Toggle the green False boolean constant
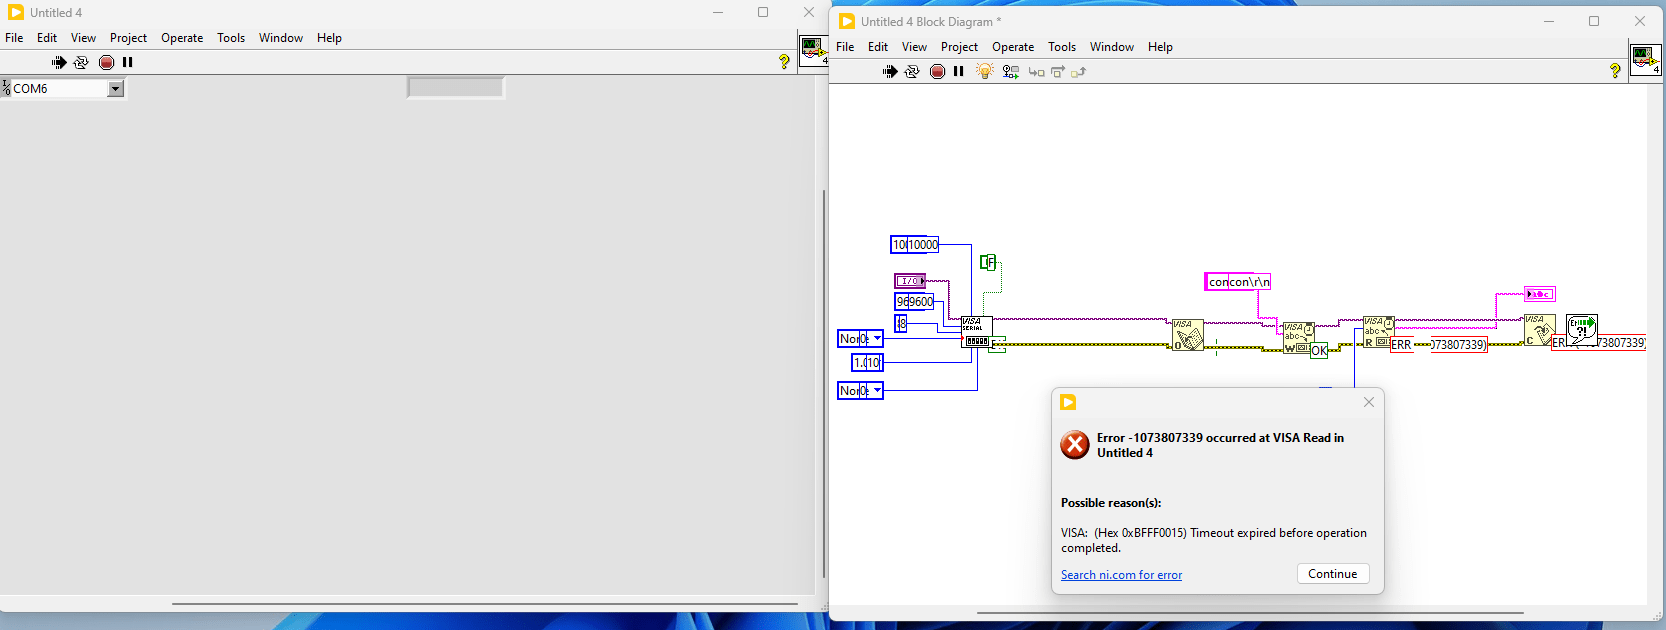Image resolution: width=1666 pixels, height=630 pixels. (988, 262)
